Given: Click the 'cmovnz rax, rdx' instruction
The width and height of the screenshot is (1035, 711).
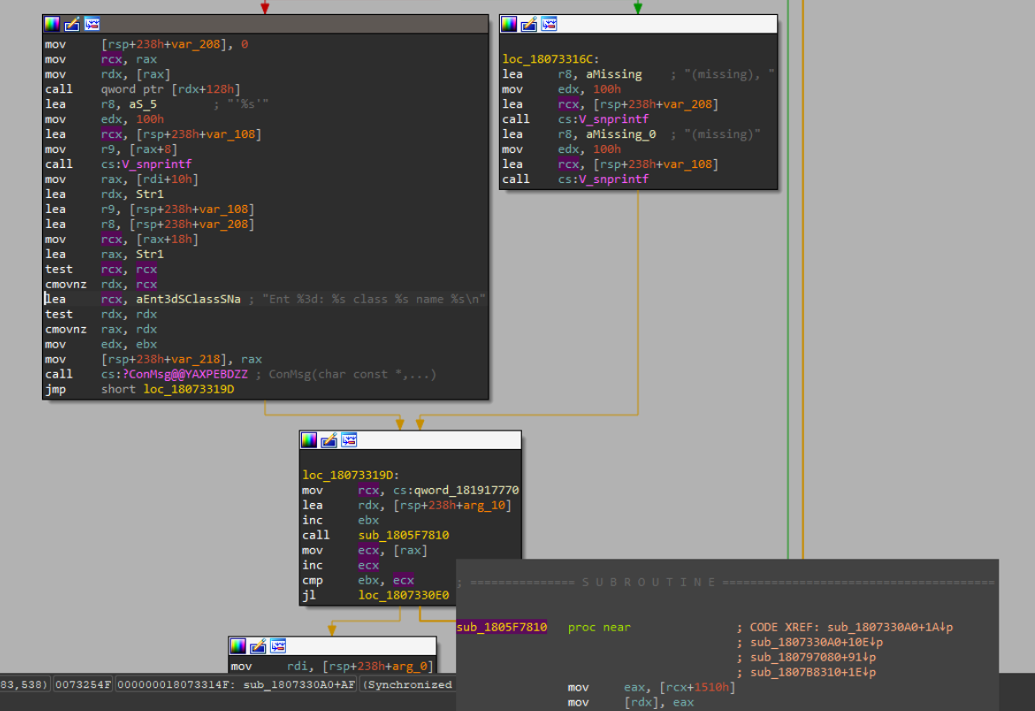Looking at the screenshot, I should pyautogui.click(x=100, y=329).
